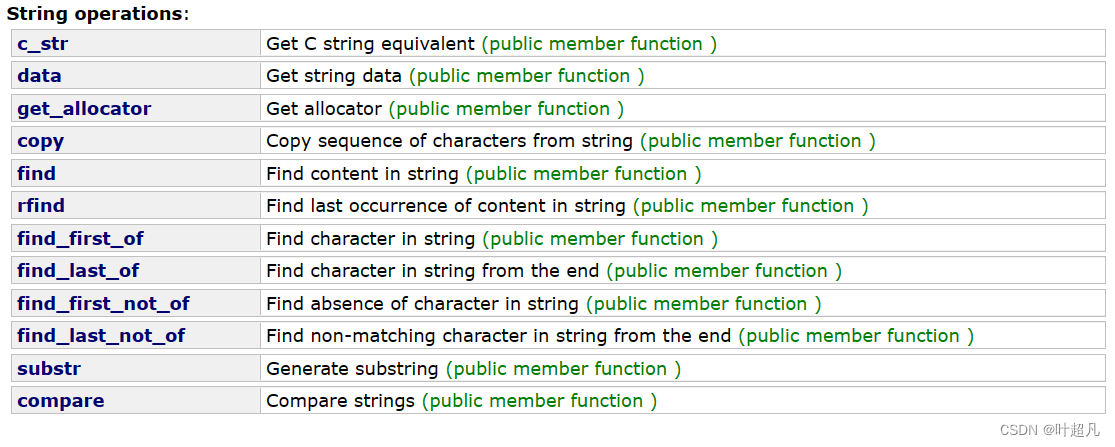Screen dimensions: 1115x447
Task: Open find_first_not_of documentation link
Action: point(103,304)
